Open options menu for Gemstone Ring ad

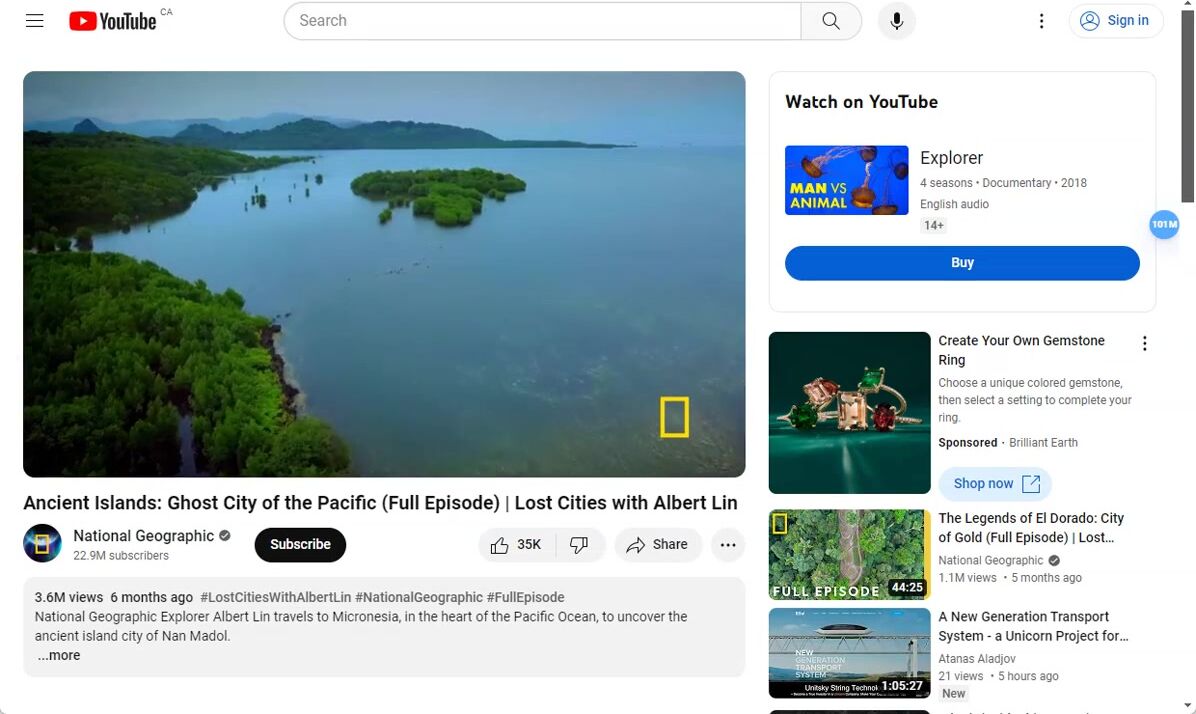(x=1144, y=343)
